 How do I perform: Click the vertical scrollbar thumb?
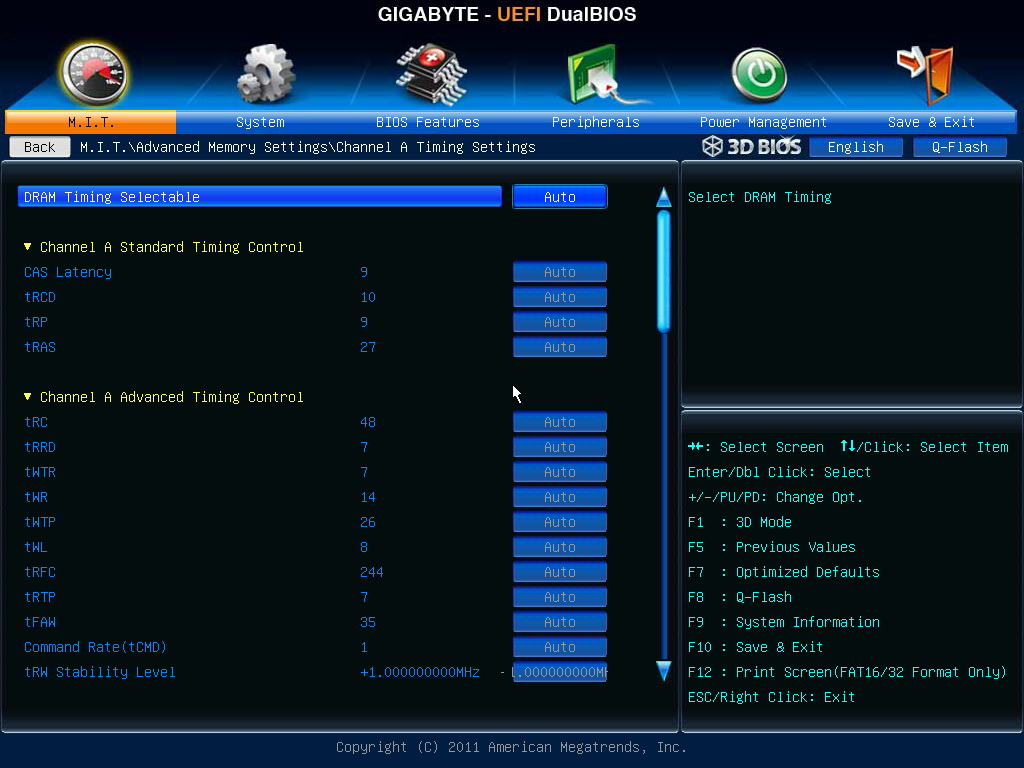pyautogui.click(x=664, y=270)
